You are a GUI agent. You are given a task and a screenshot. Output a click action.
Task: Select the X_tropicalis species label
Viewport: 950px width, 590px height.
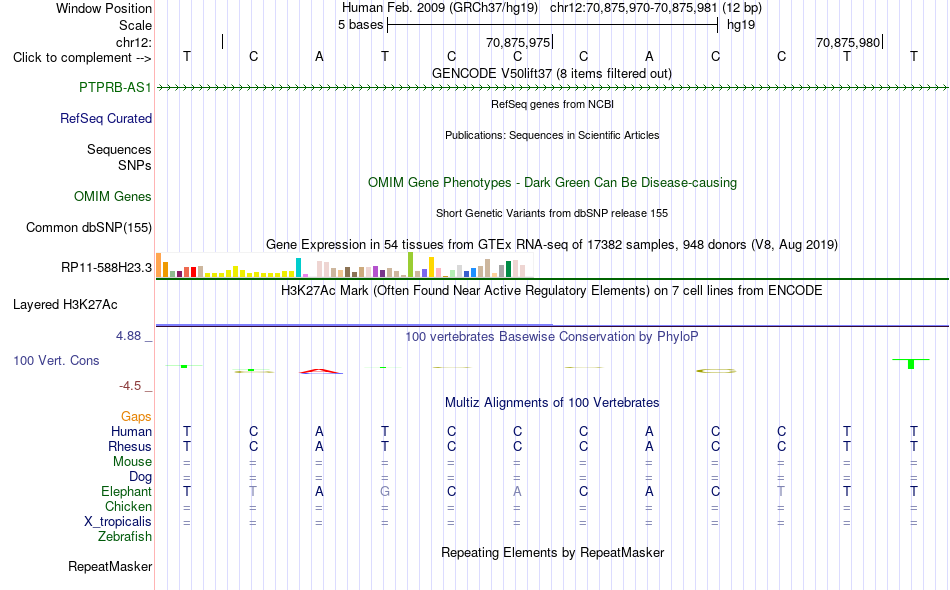point(118,522)
